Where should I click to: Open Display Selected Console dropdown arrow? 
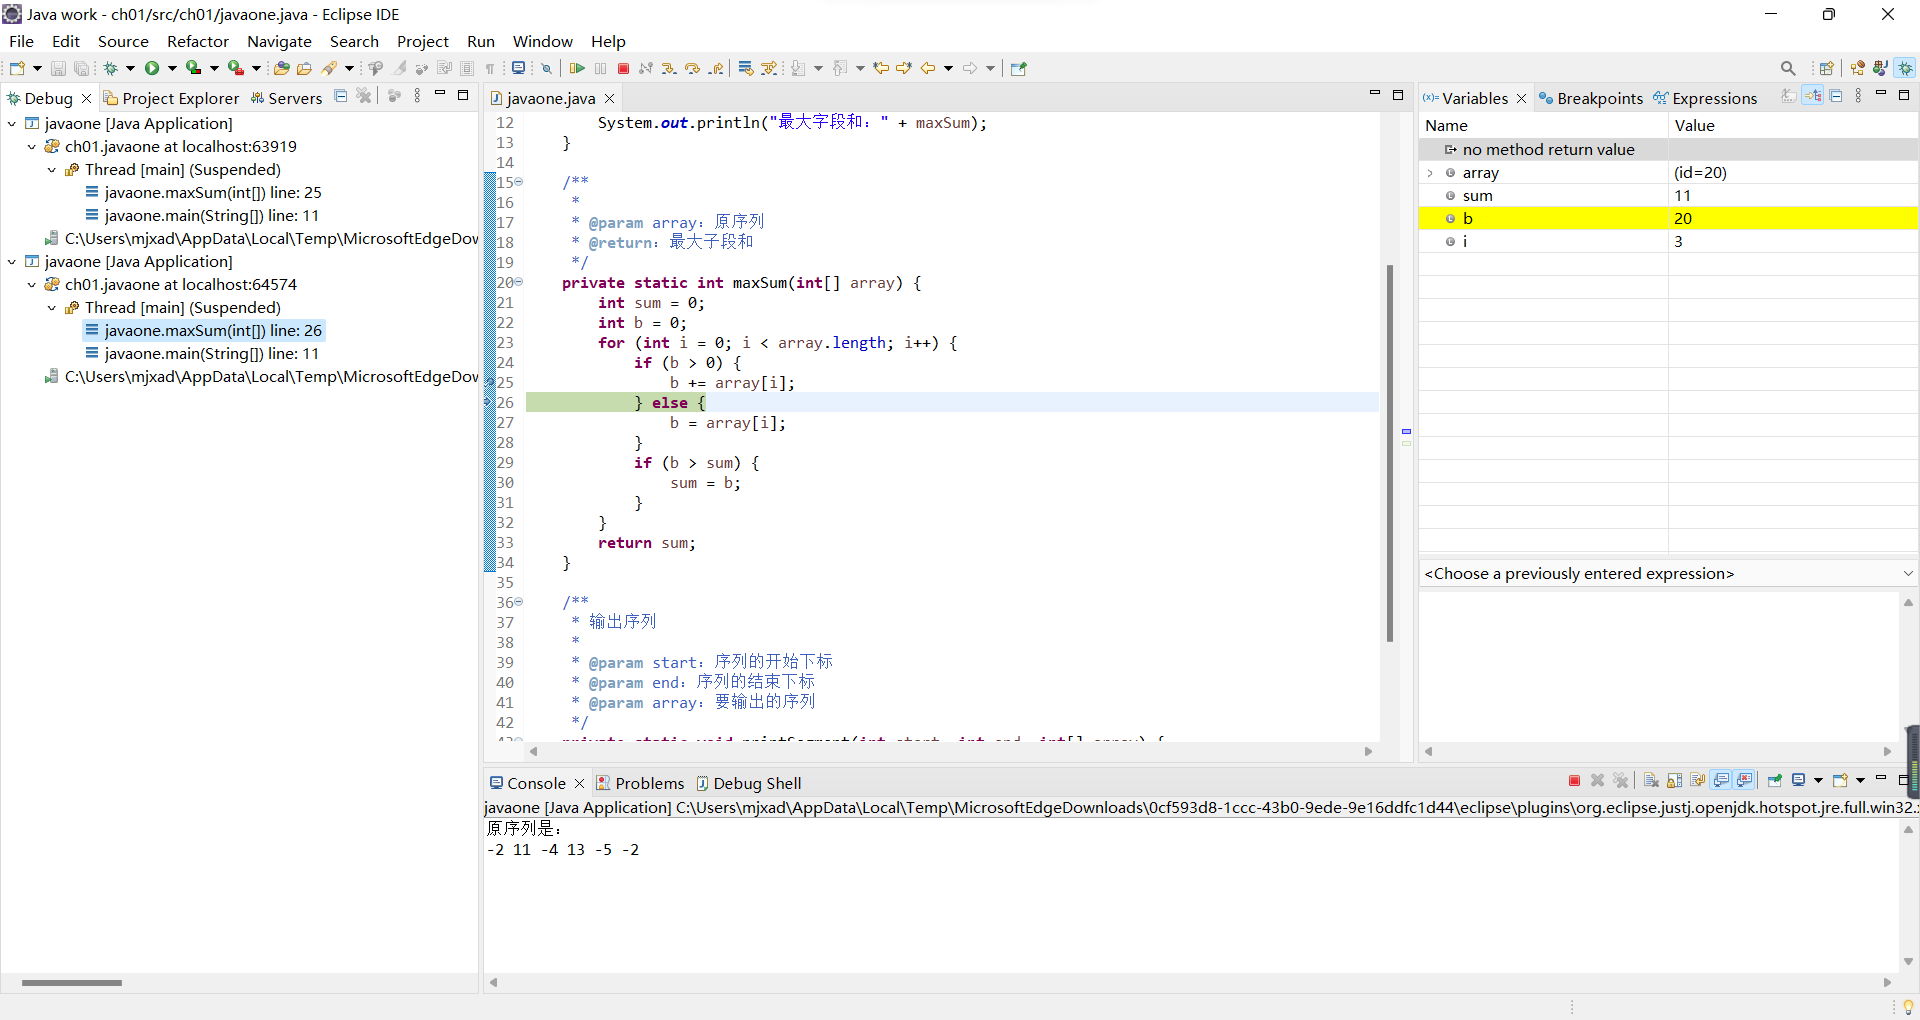point(1818,781)
